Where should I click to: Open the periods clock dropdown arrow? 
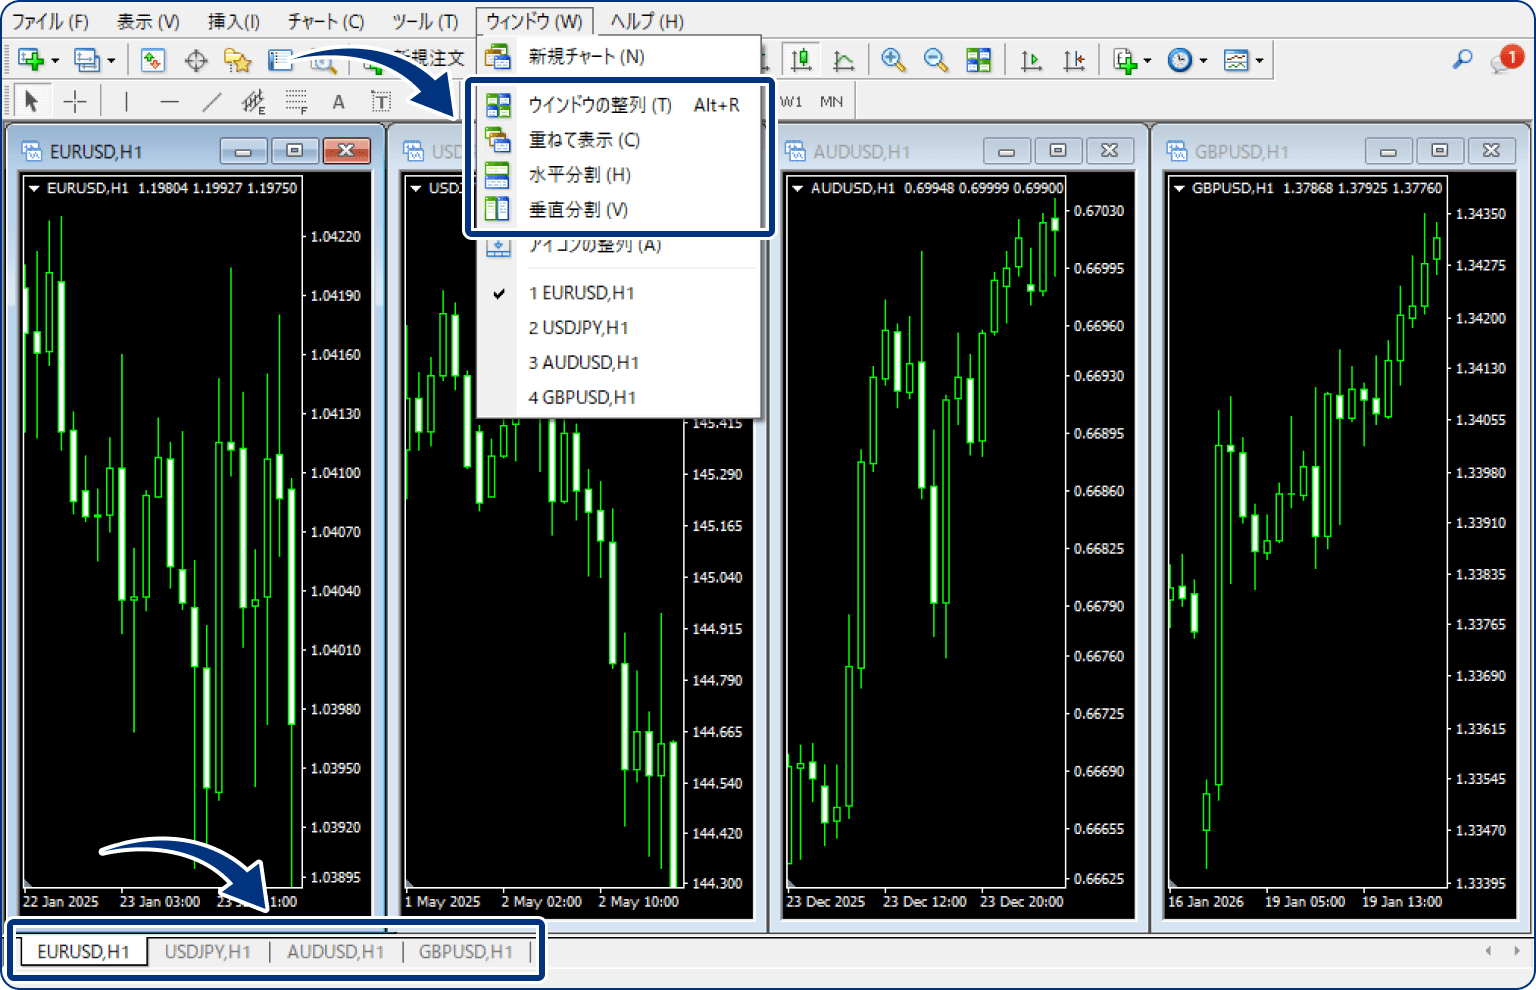tap(1203, 61)
